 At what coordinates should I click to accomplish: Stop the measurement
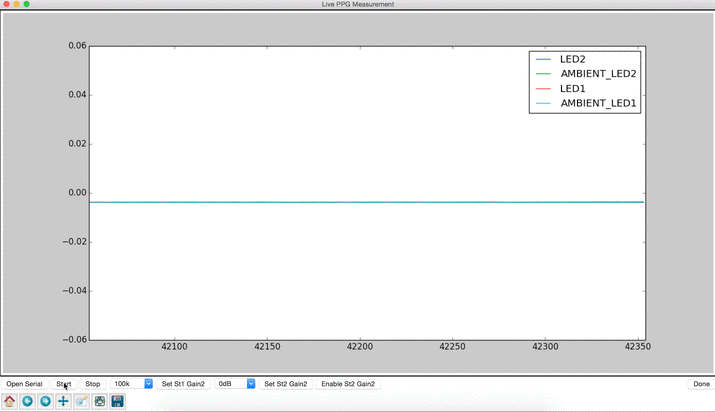coord(93,384)
